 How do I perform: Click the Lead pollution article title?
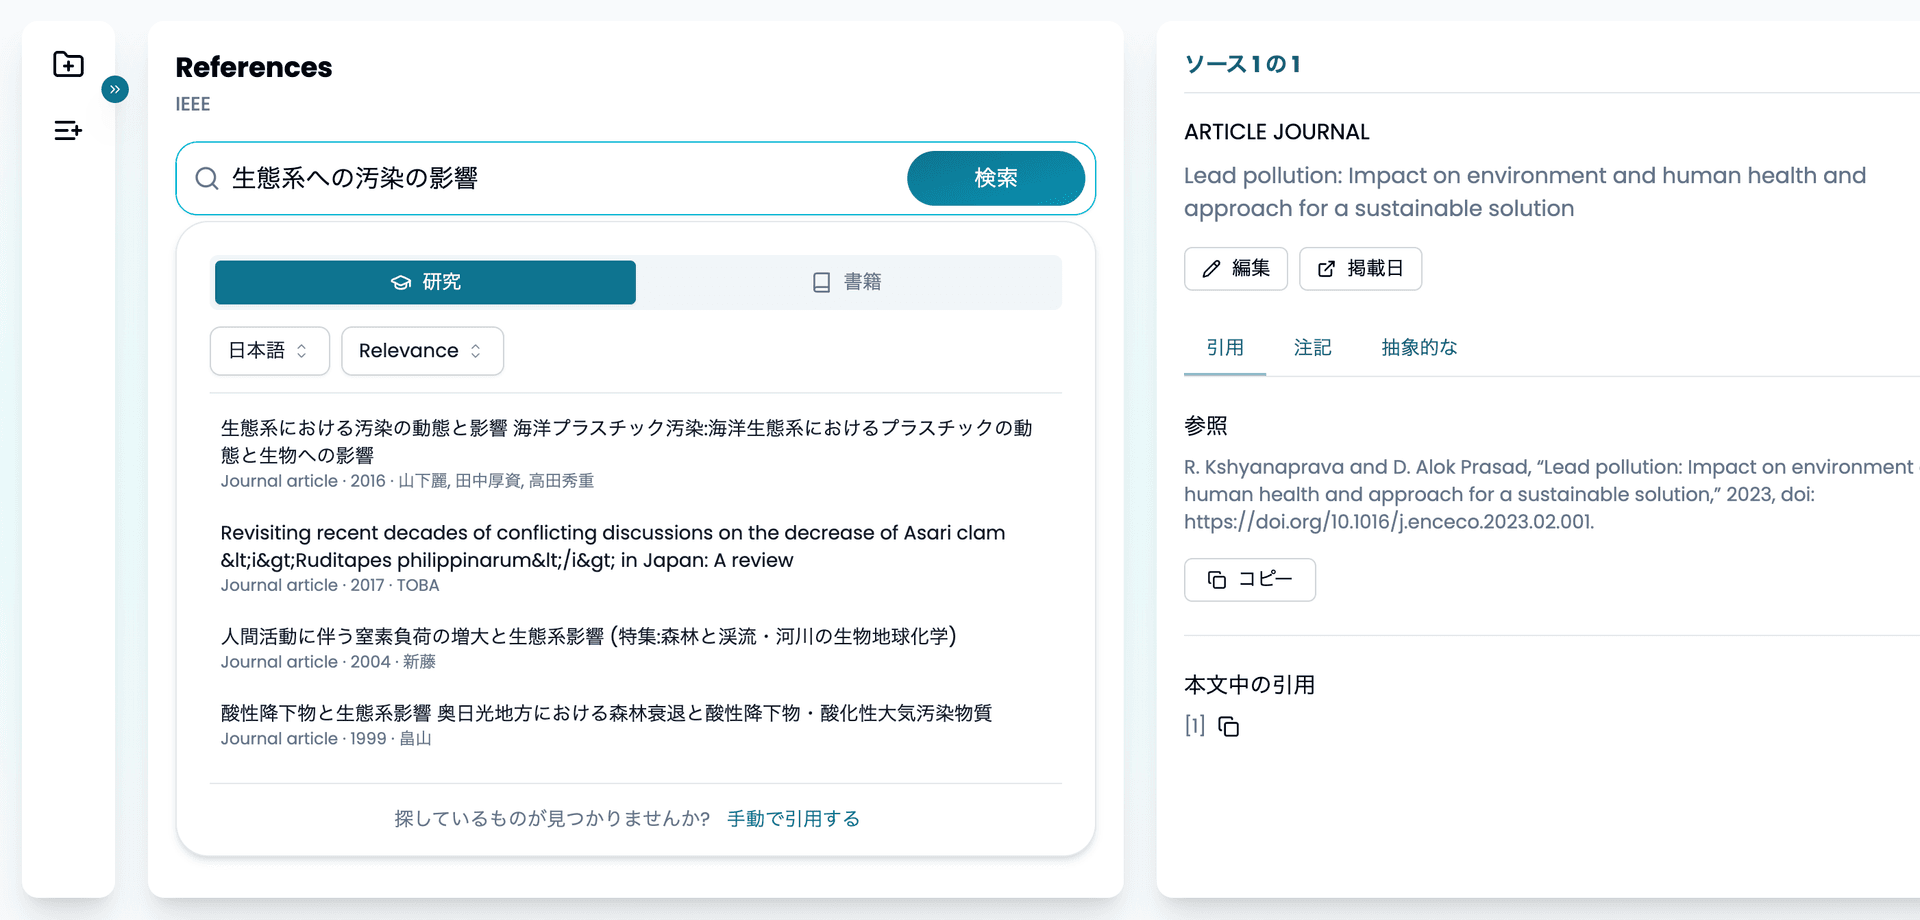[x=1525, y=192]
